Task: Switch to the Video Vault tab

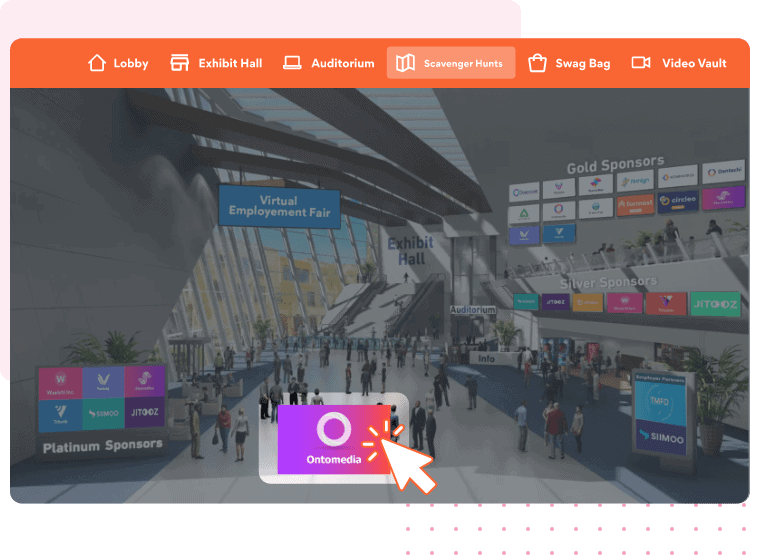Action: tap(680, 63)
